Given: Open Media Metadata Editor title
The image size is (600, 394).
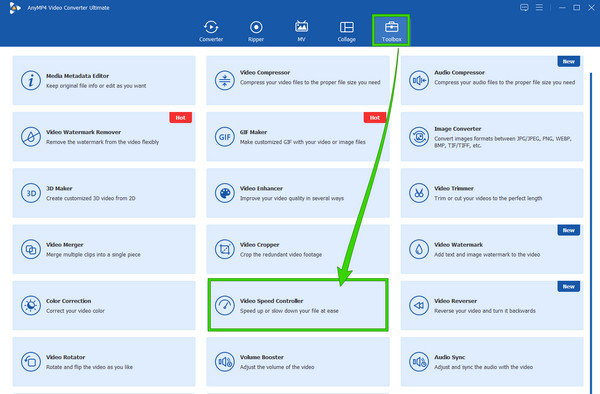Looking at the screenshot, I should pyautogui.click(x=77, y=76).
